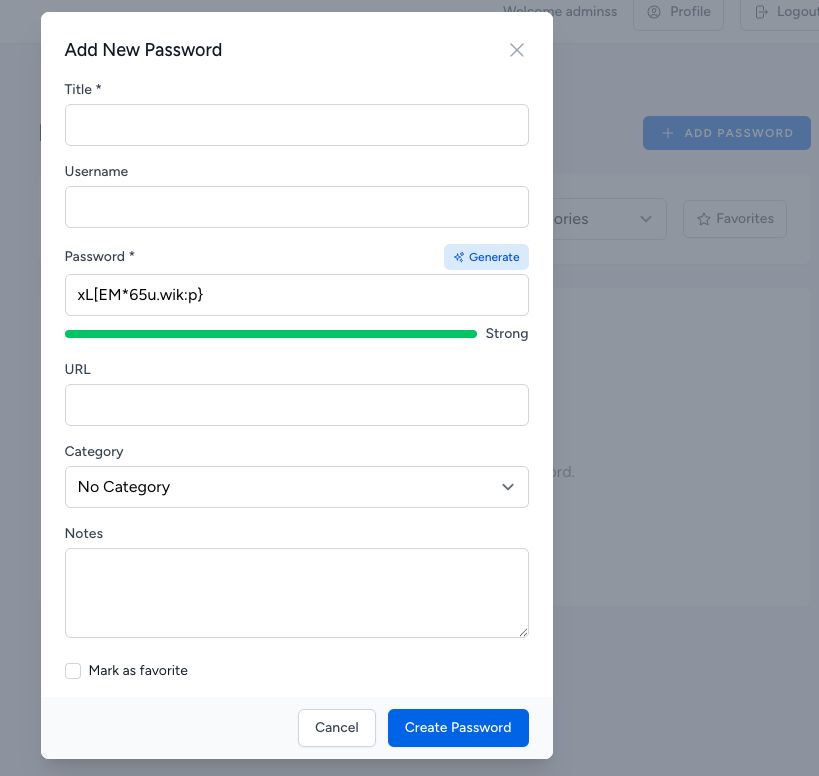Click the Password field with generated value

296,295
